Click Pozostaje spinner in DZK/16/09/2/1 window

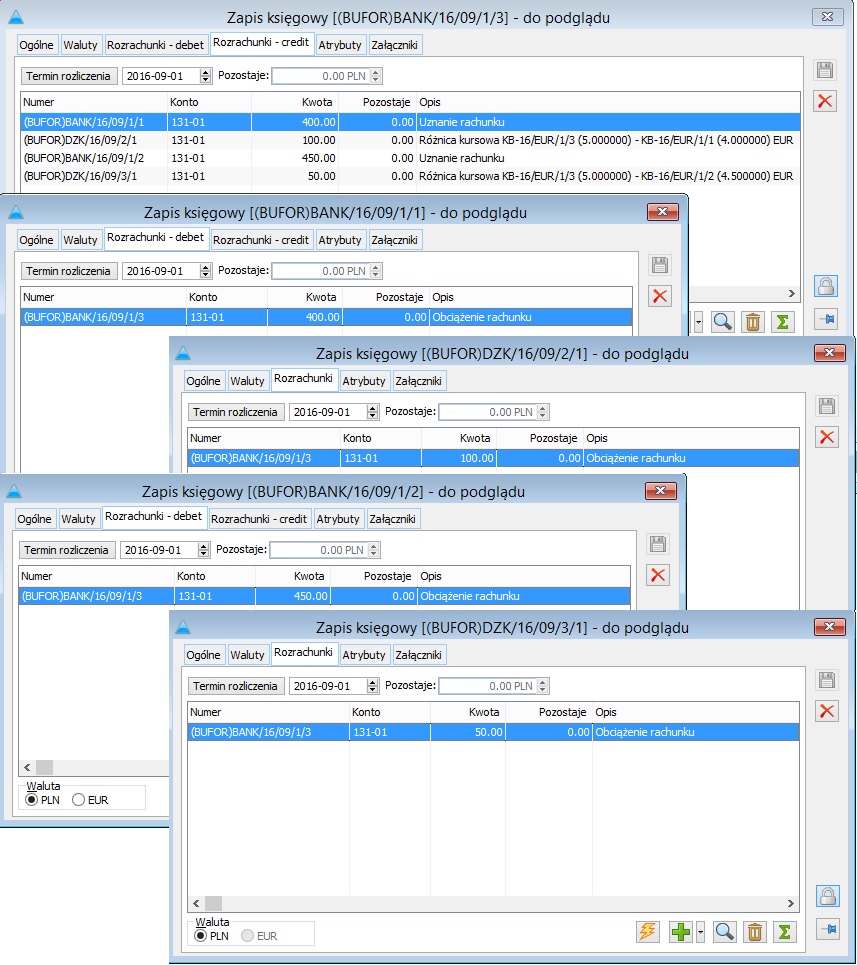pos(543,412)
